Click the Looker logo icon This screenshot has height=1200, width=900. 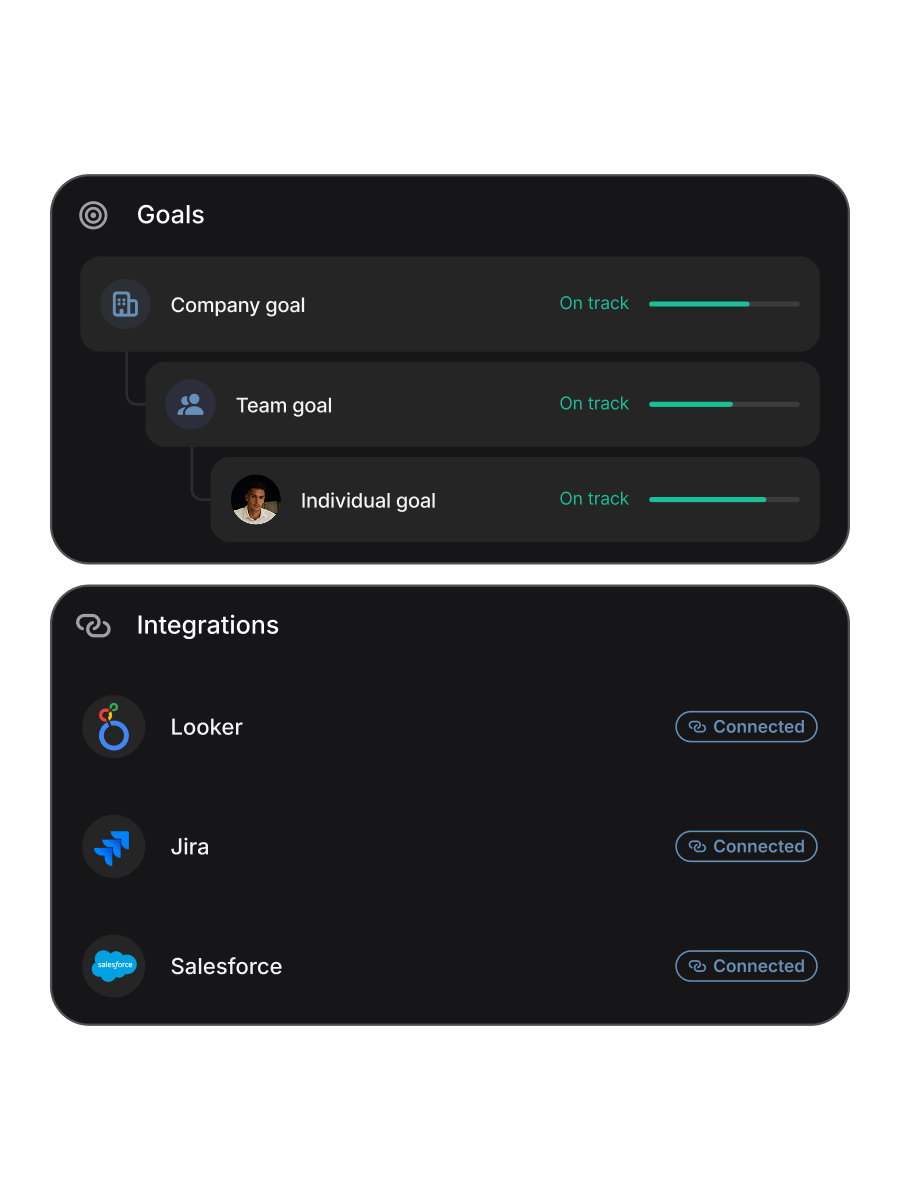pyautogui.click(x=113, y=727)
